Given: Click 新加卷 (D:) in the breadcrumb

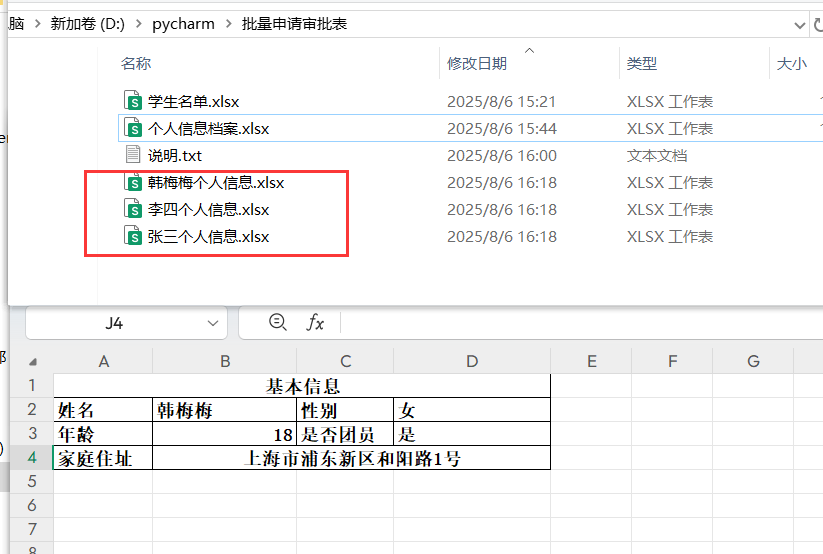Looking at the screenshot, I should [x=88, y=24].
